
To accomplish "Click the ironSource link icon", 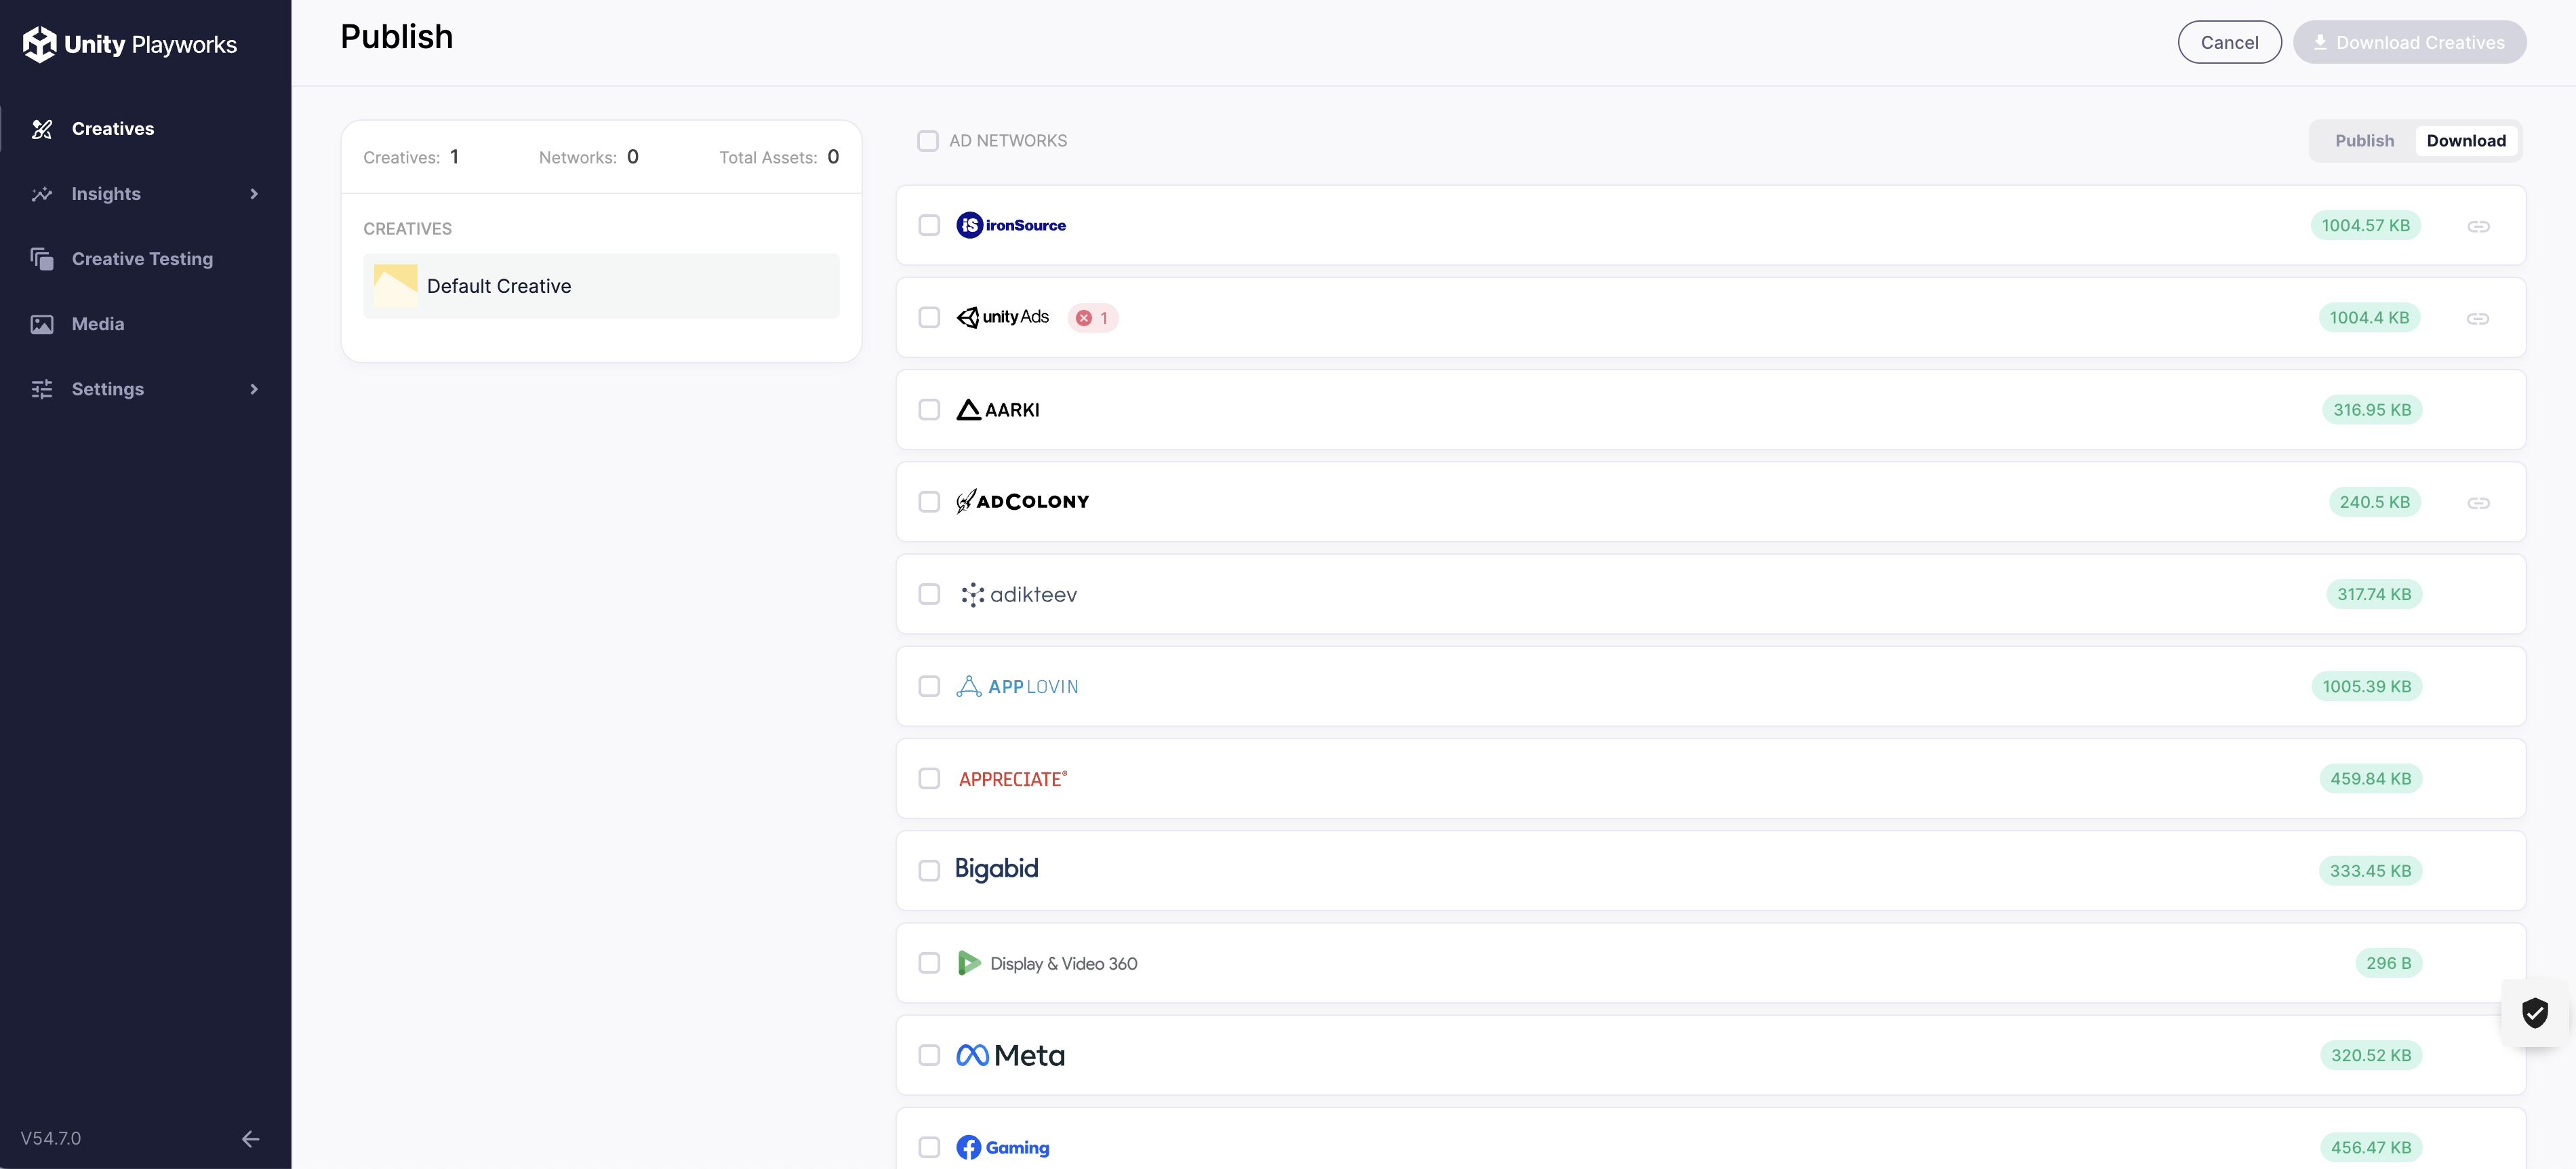I will (2478, 226).
